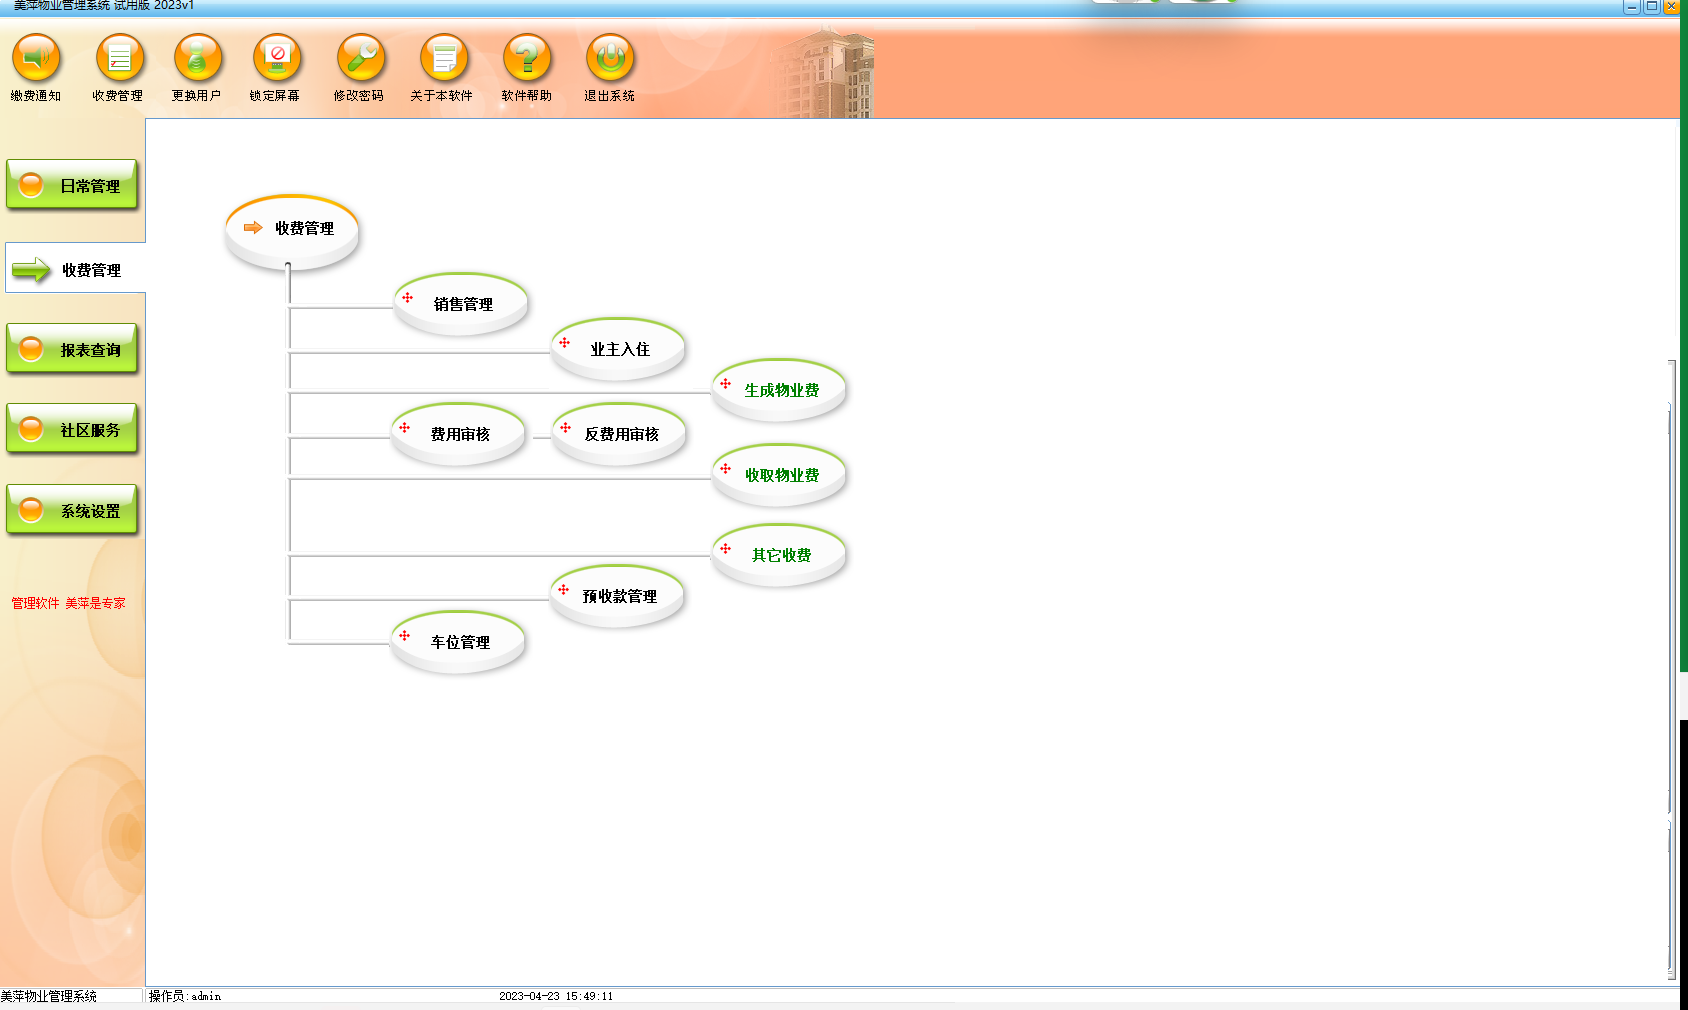Open the 预收款管理 module
Viewport: 1688px width, 1010px height.
point(617,595)
